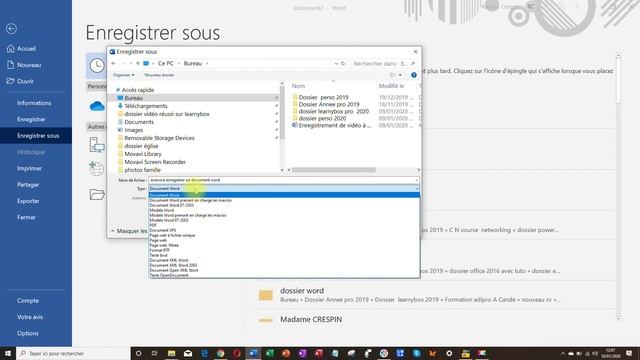
Task: Open Compte in the sidebar
Action: [28, 300]
